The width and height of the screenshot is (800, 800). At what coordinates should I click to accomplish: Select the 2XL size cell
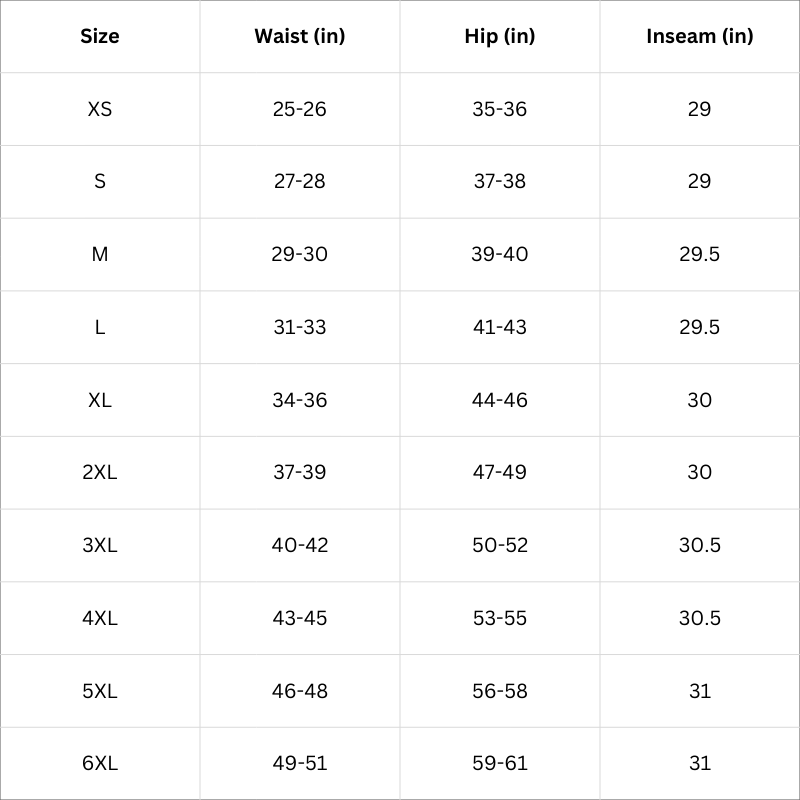click(x=100, y=472)
